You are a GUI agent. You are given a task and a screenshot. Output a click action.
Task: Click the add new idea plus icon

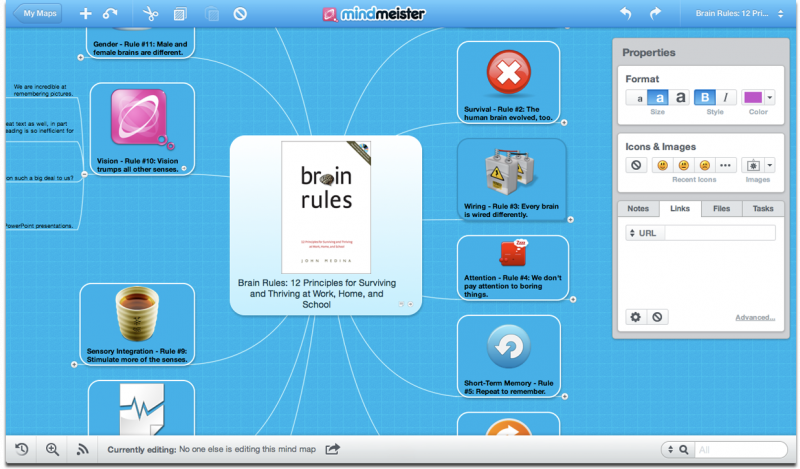(x=85, y=14)
